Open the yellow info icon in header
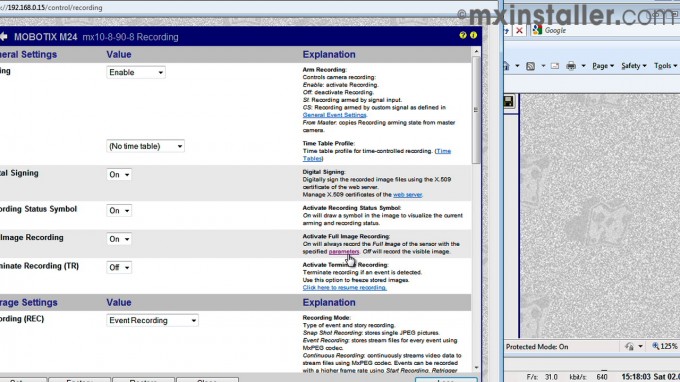 pyautogui.click(x=473, y=35)
